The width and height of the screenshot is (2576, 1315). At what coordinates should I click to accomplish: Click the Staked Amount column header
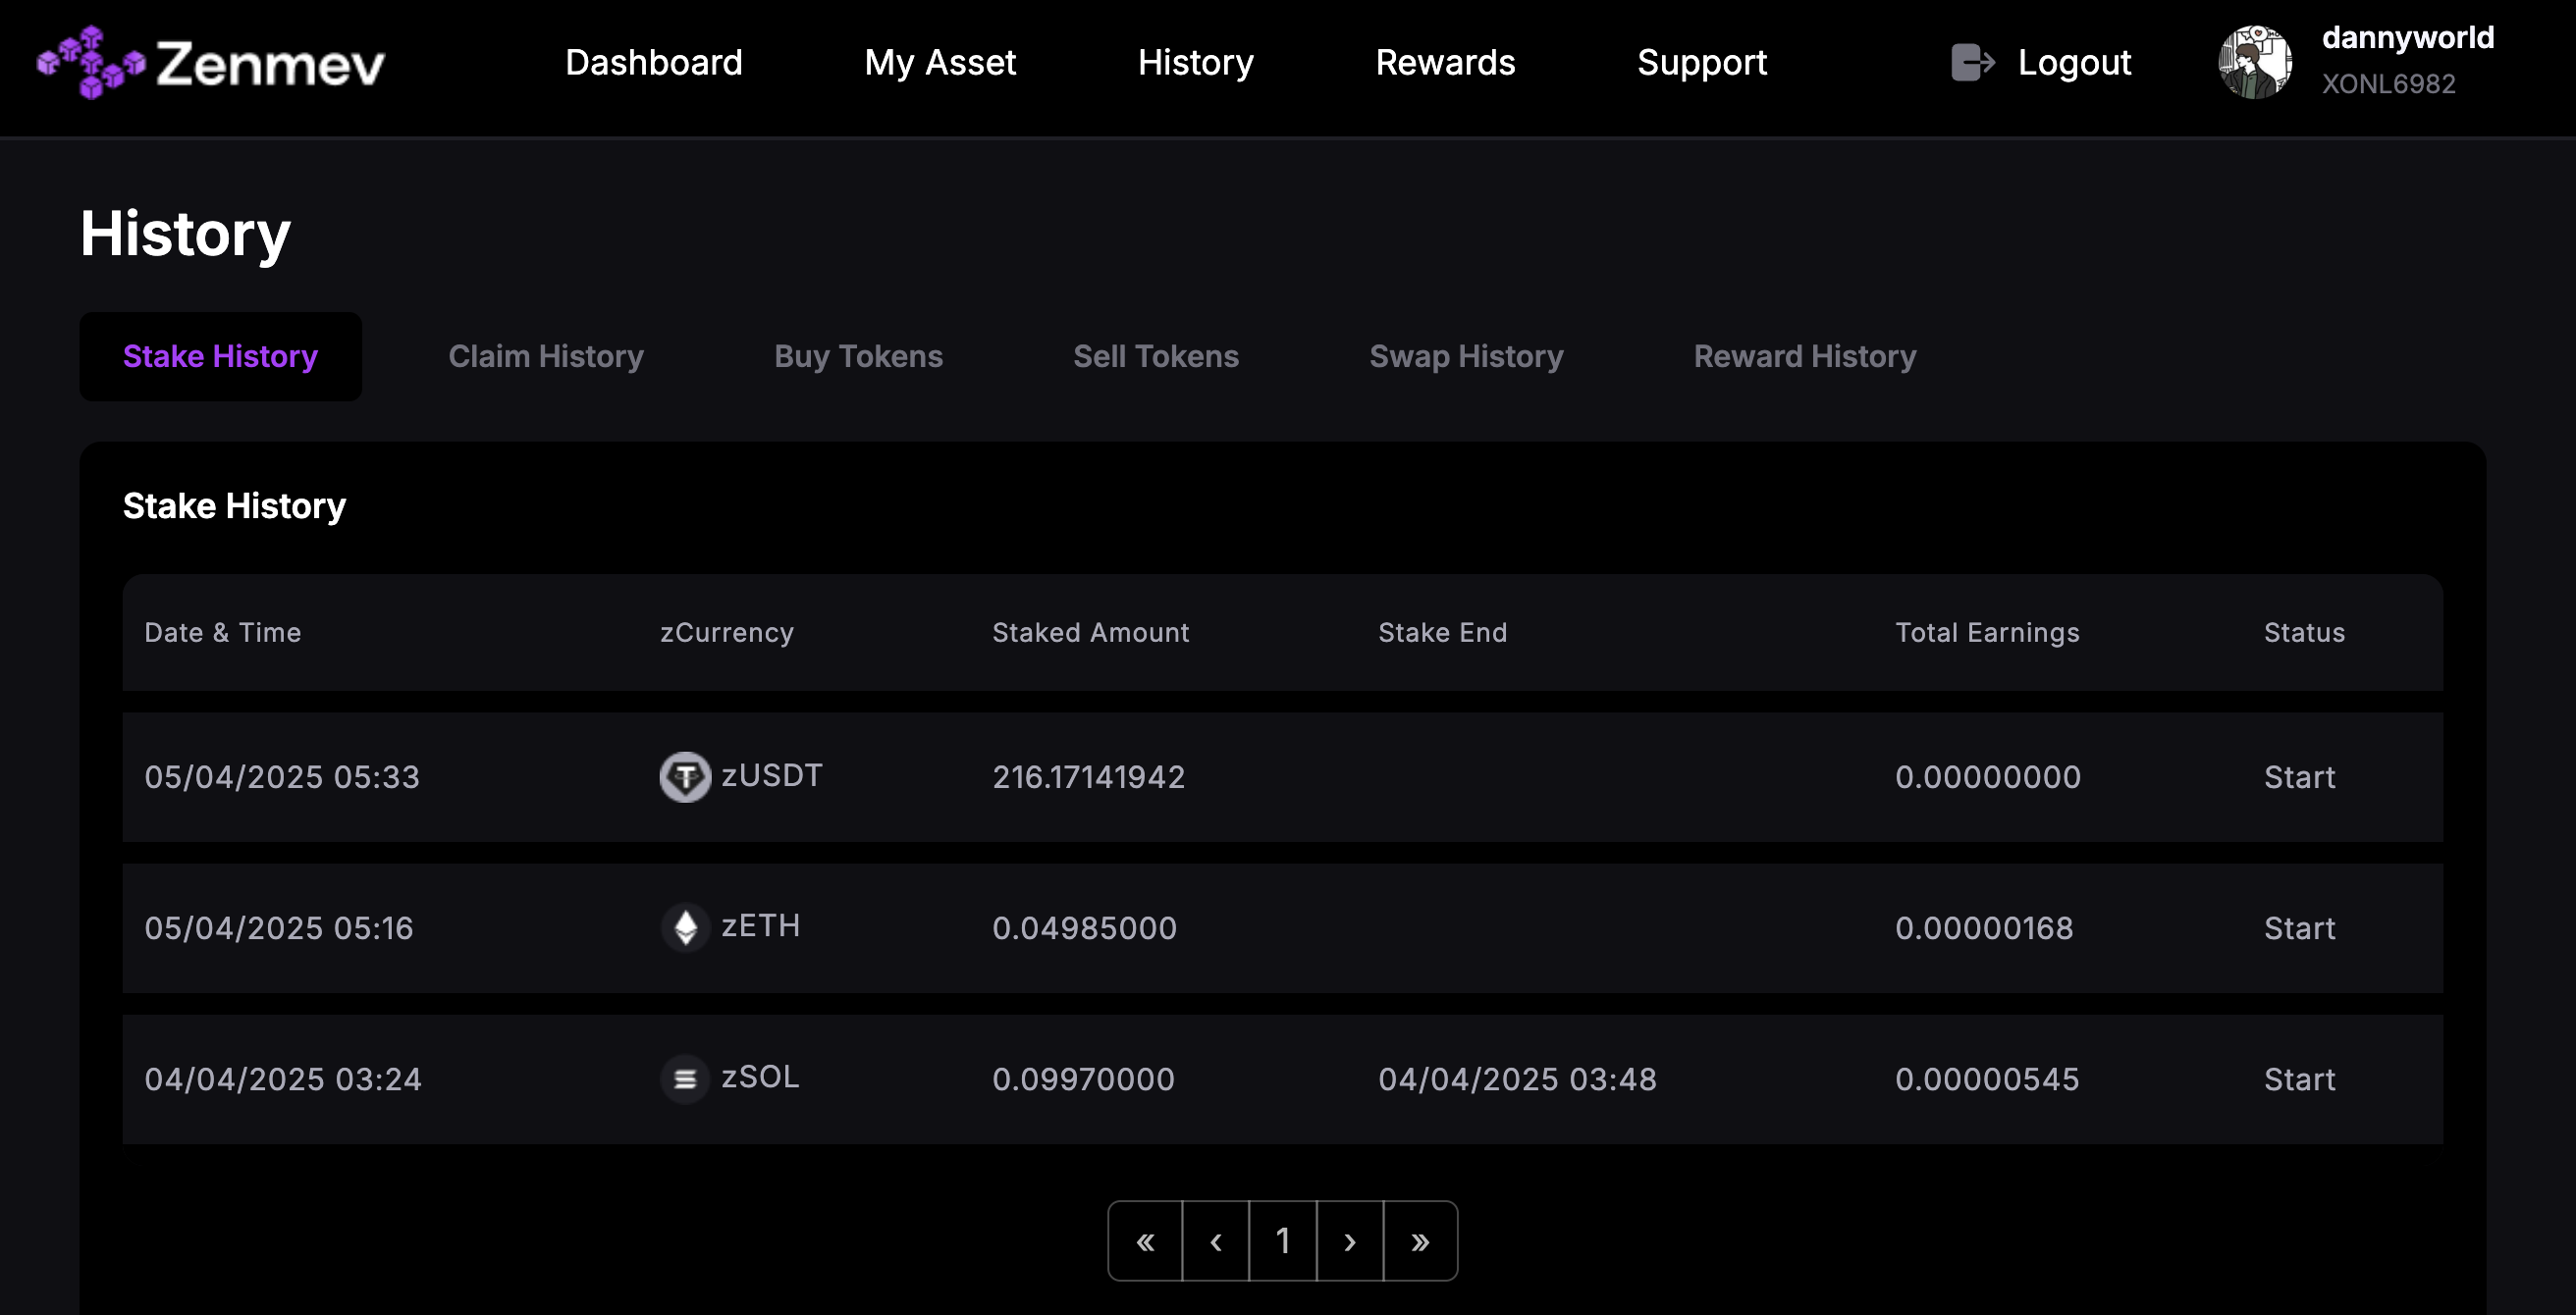tap(1091, 633)
